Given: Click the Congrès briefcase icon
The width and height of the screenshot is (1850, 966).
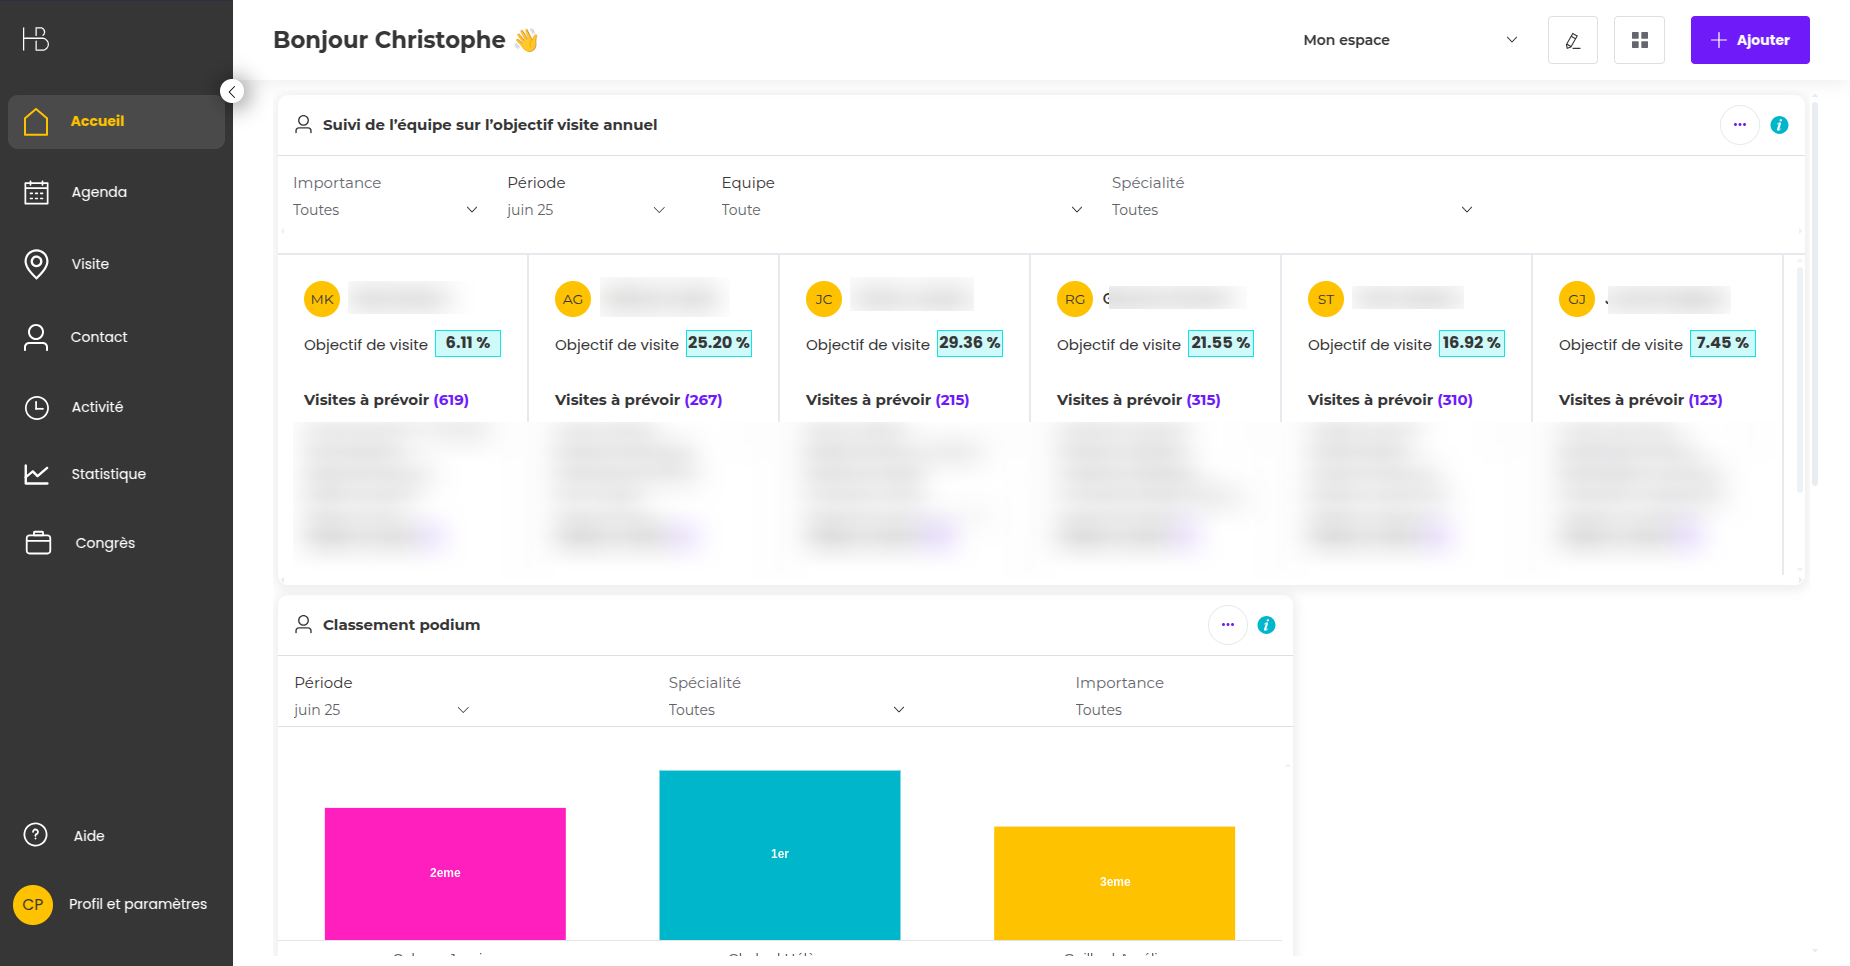Looking at the screenshot, I should [38, 543].
